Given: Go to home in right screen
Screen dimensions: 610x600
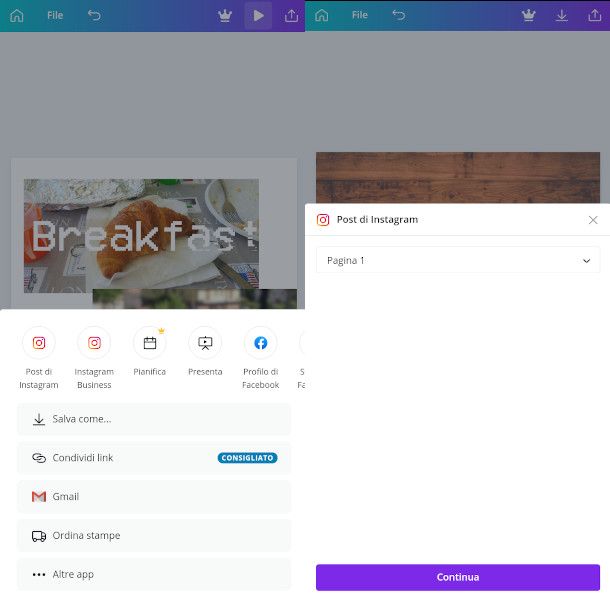Looking at the screenshot, I should [322, 15].
